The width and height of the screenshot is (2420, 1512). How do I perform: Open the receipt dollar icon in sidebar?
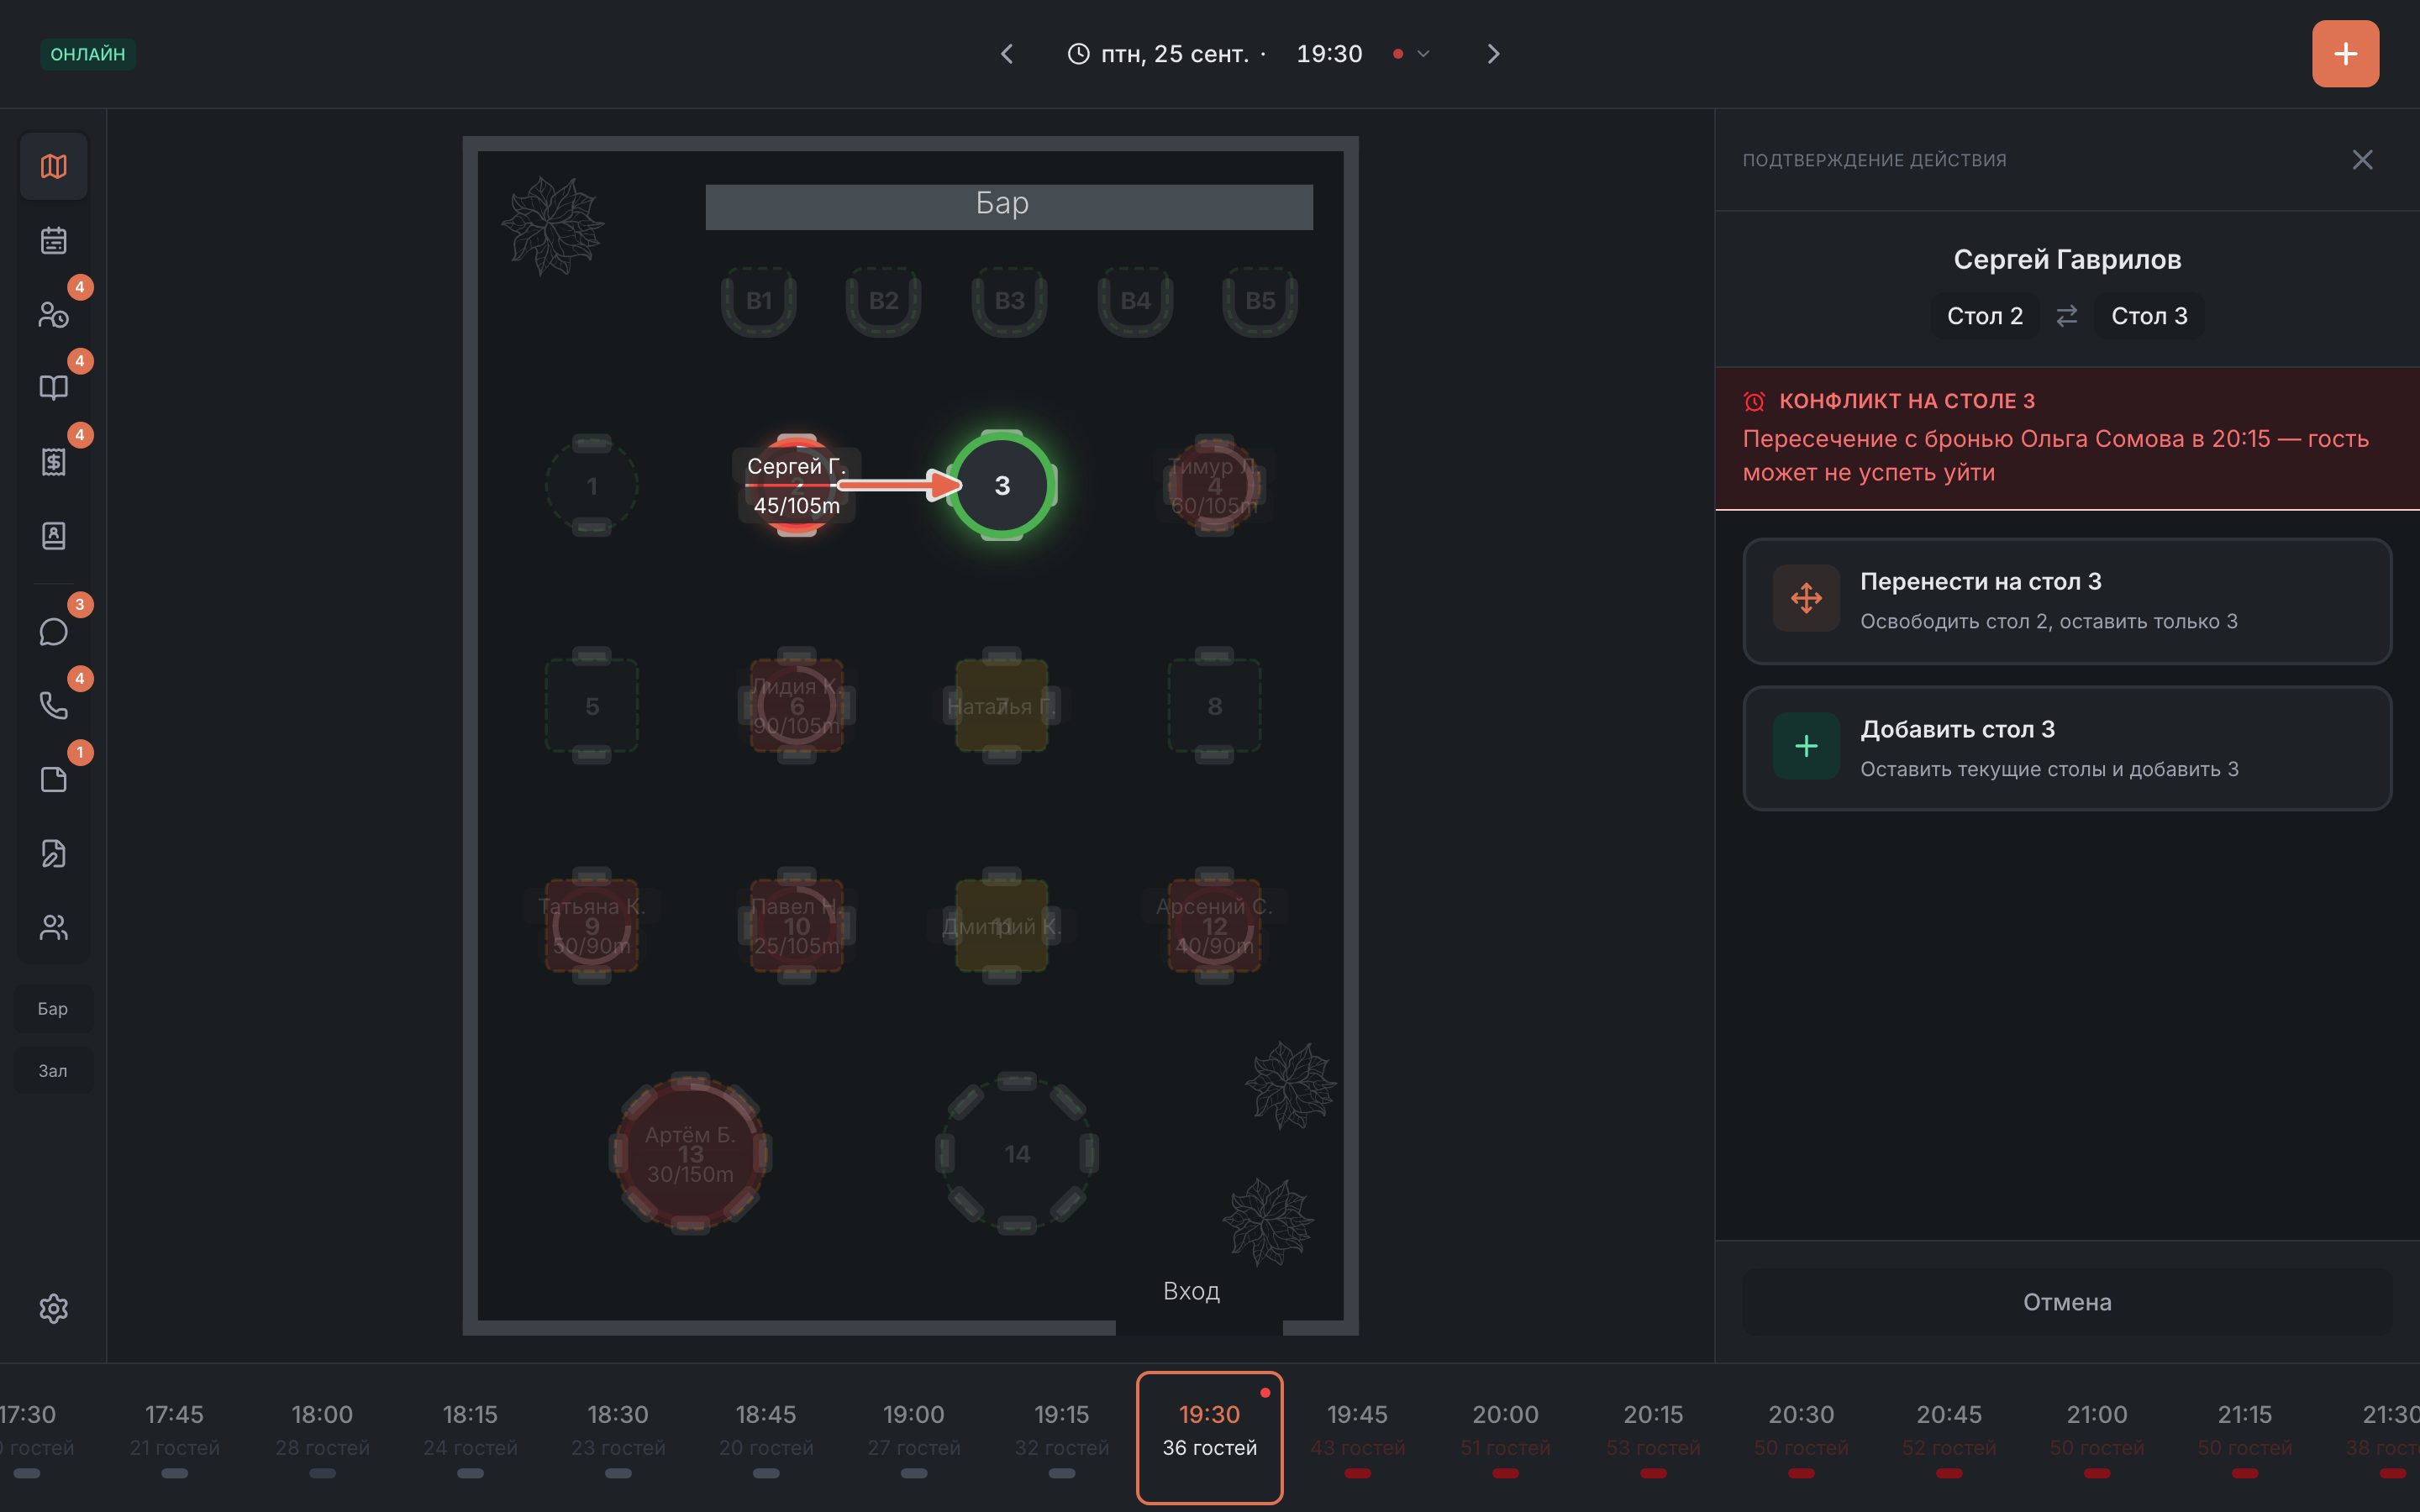click(53, 462)
